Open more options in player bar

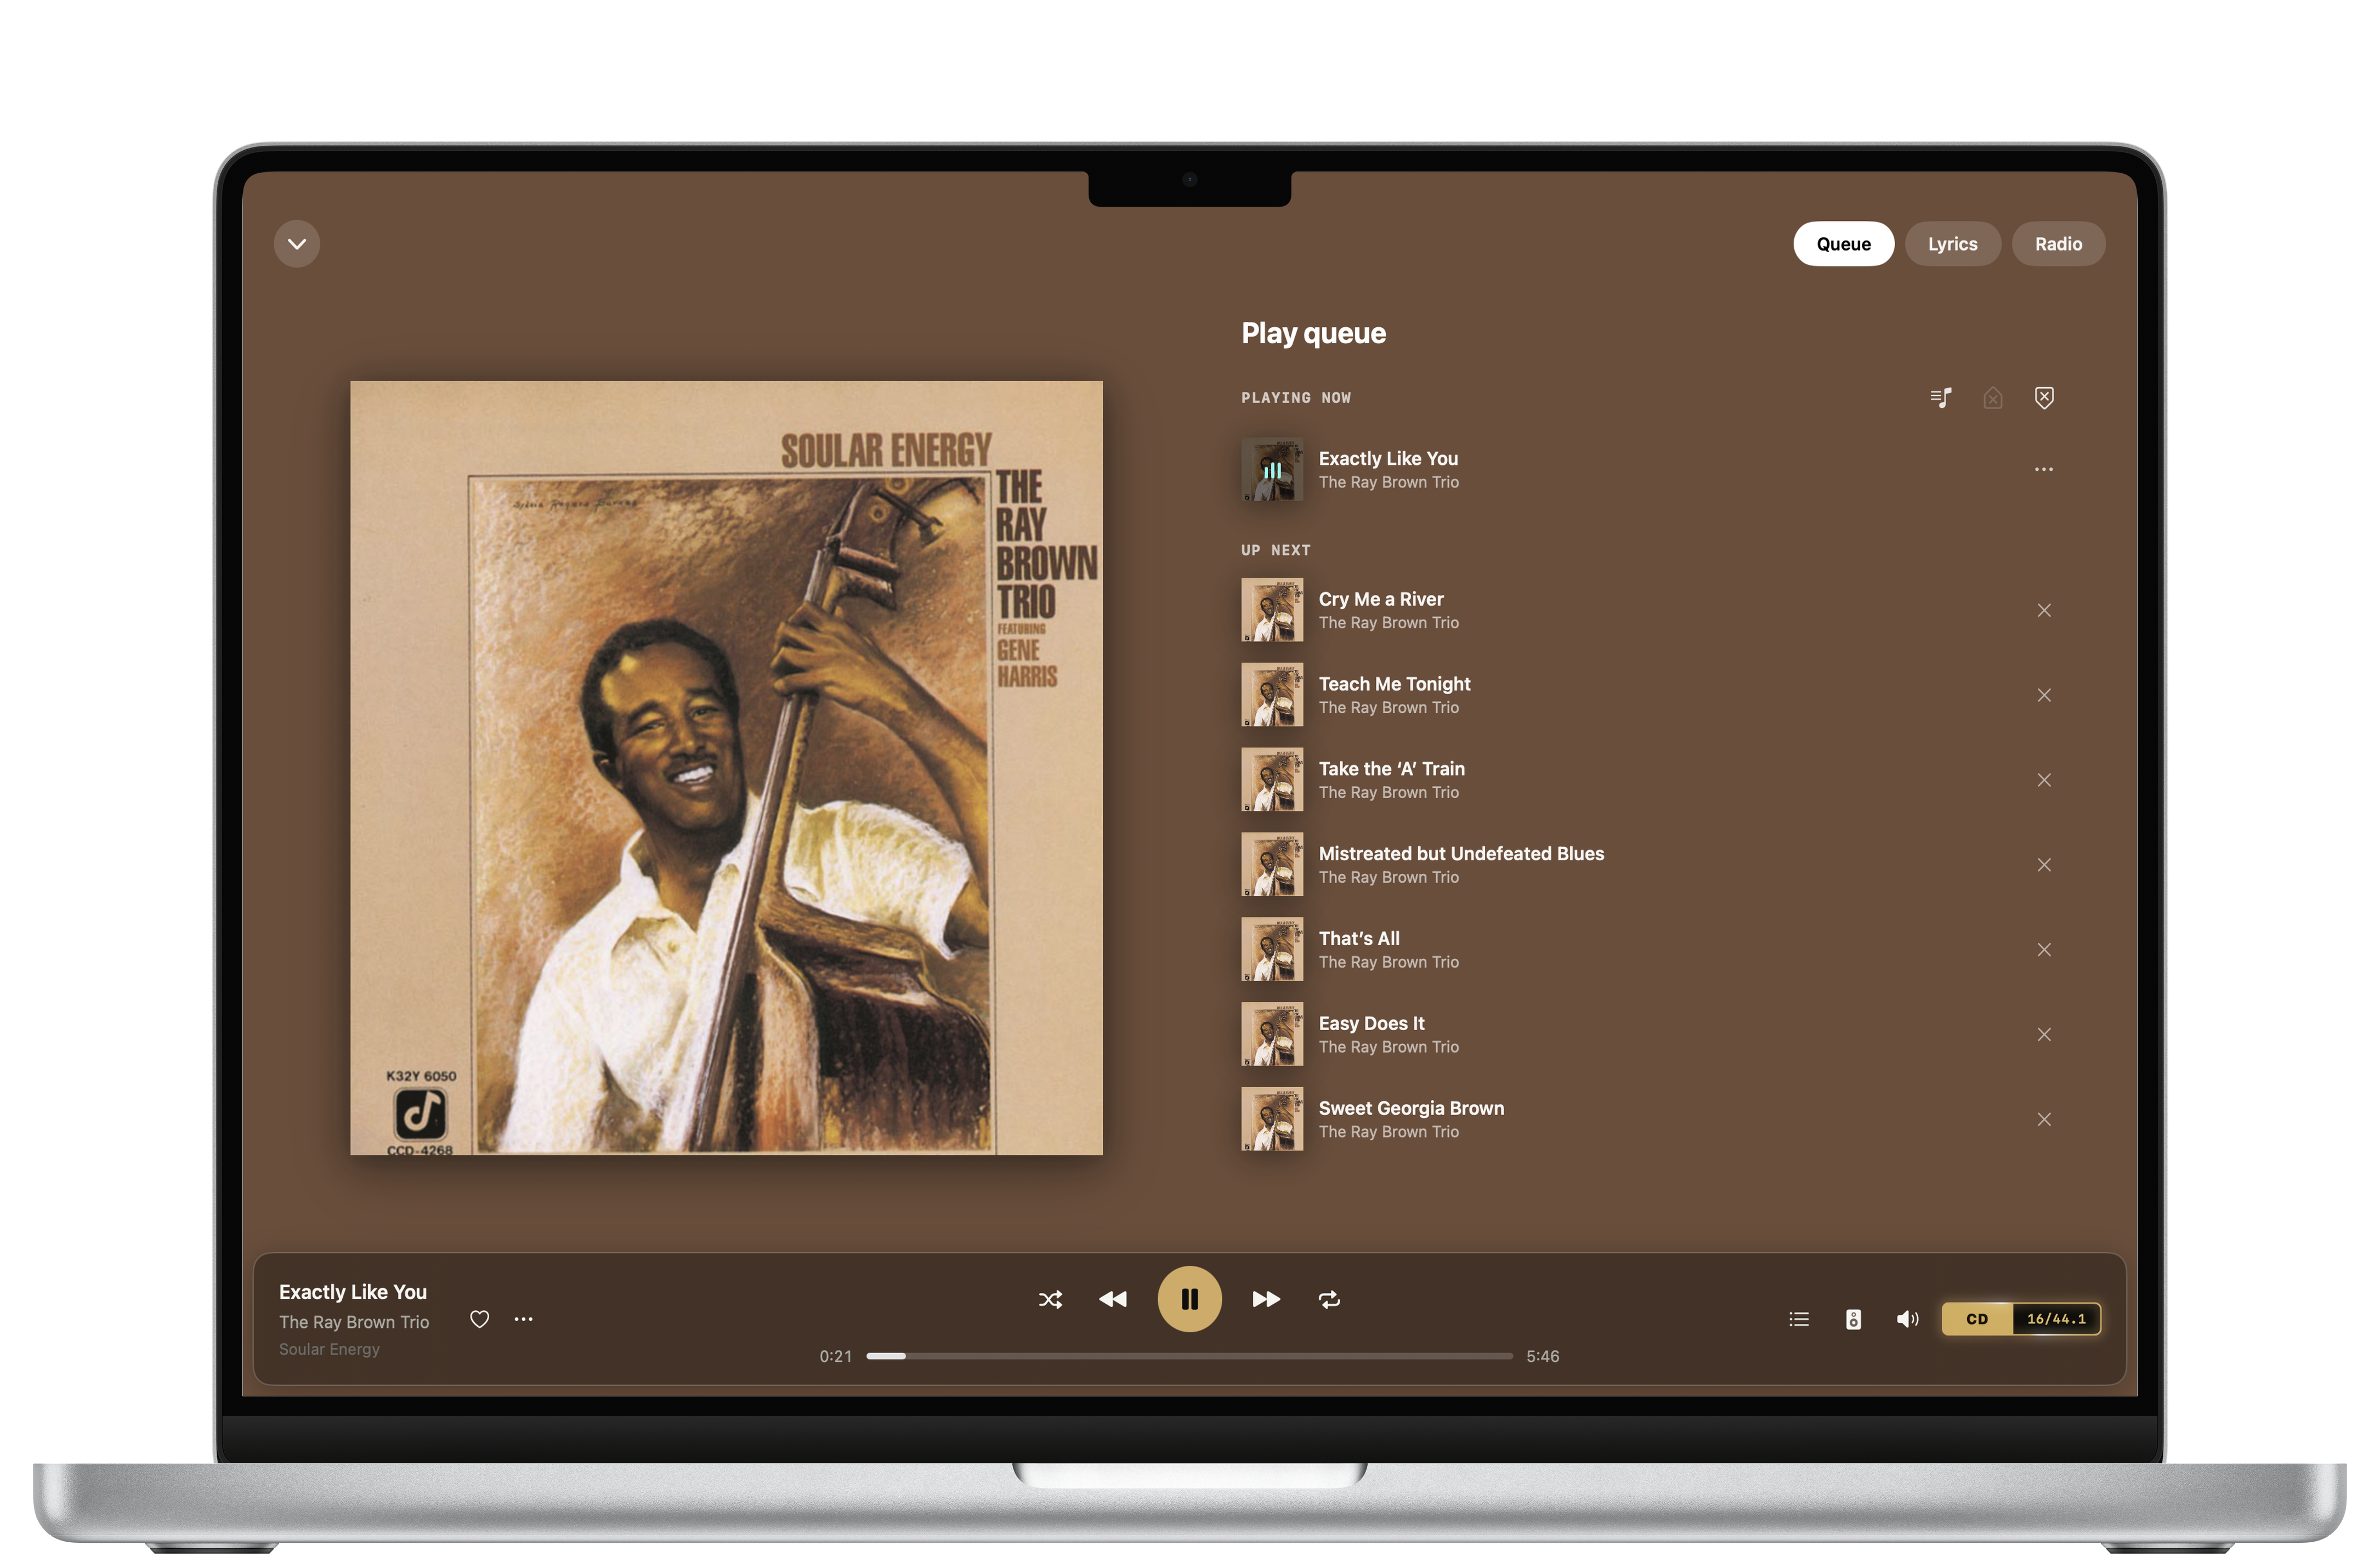(523, 1319)
